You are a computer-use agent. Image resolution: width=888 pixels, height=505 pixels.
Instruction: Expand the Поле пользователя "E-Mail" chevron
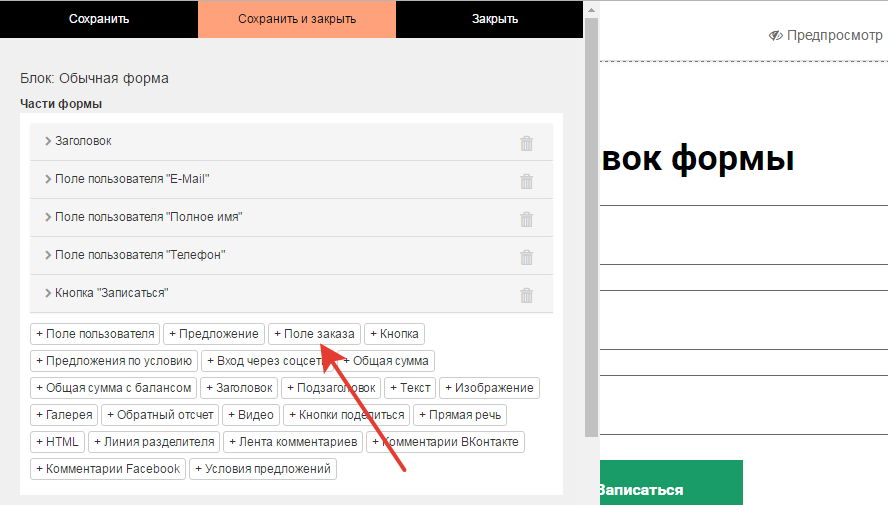[x=48, y=179]
